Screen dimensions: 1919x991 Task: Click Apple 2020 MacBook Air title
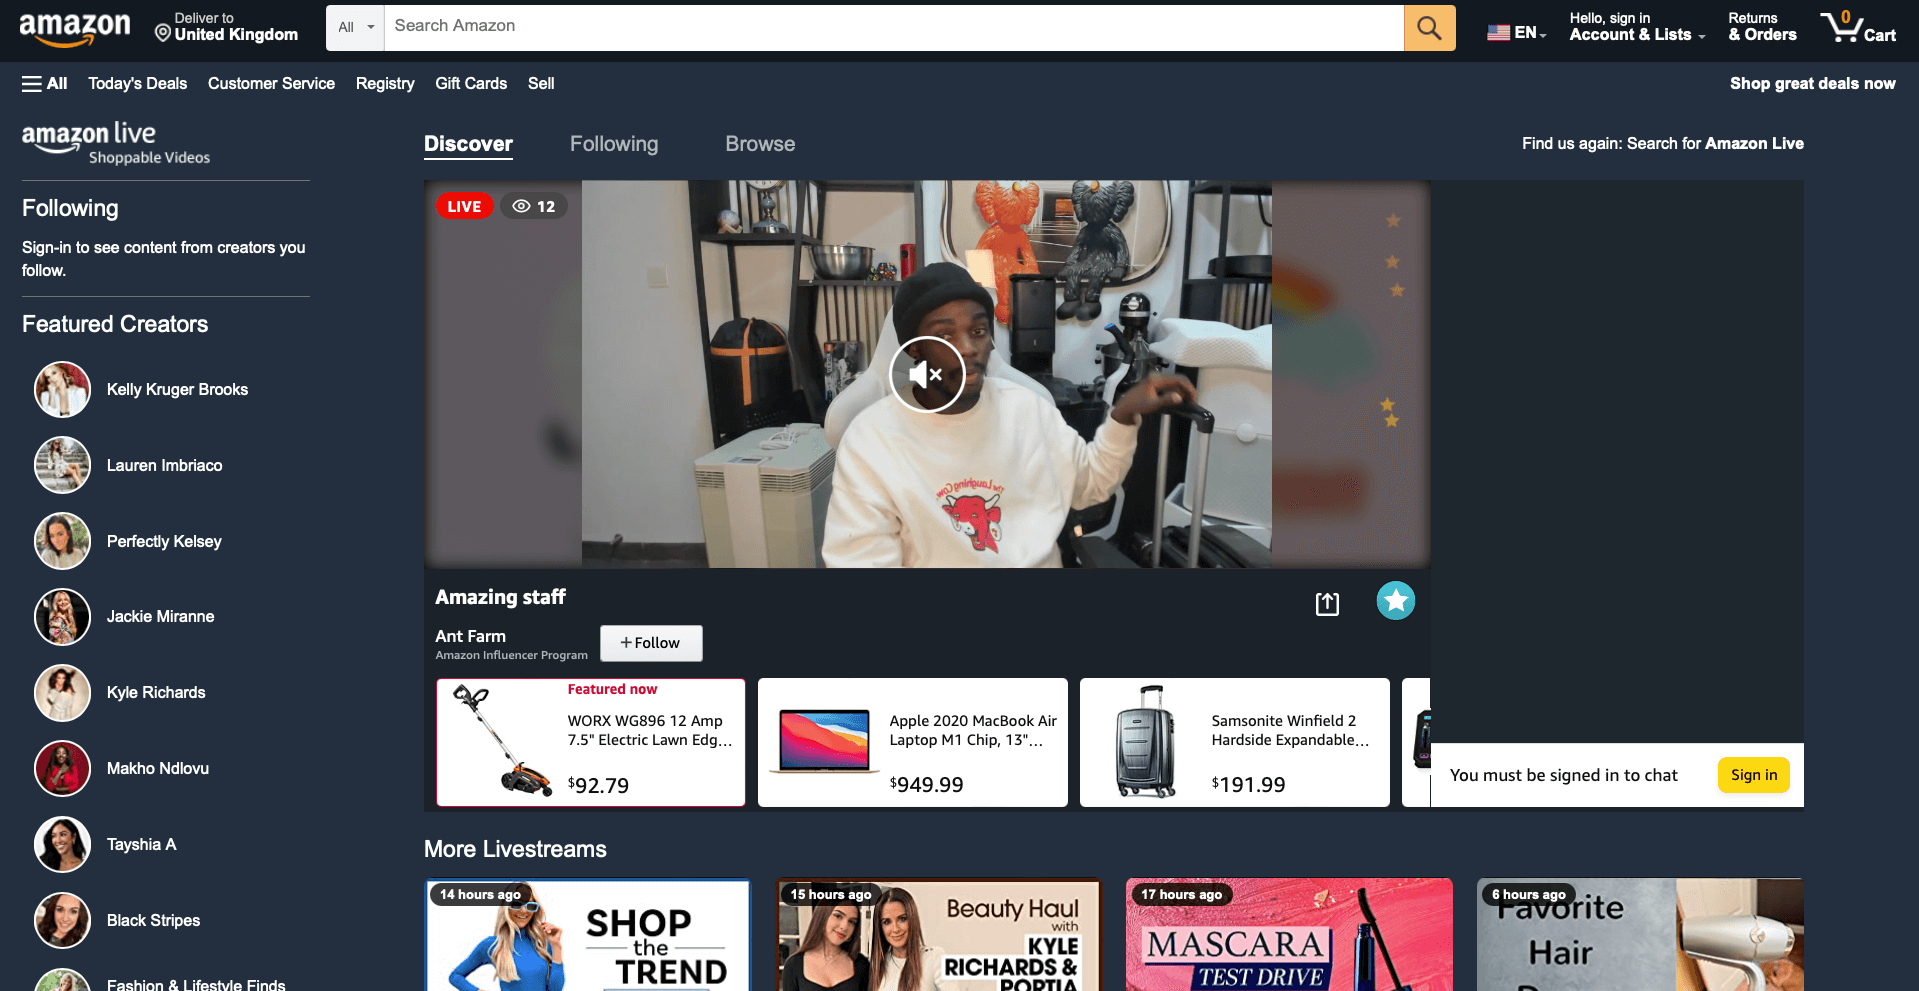[x=973, y=730]
